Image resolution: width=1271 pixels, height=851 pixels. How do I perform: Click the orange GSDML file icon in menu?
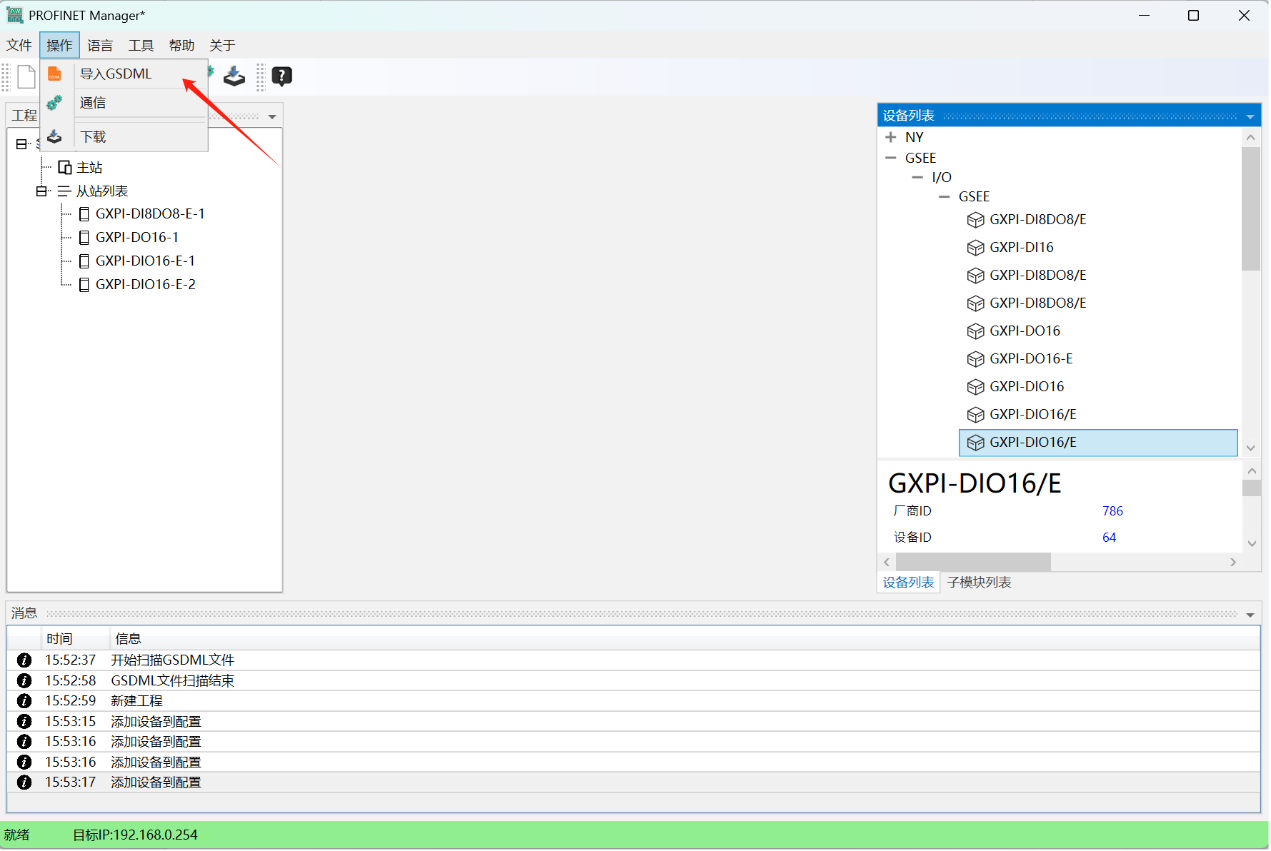55,74
